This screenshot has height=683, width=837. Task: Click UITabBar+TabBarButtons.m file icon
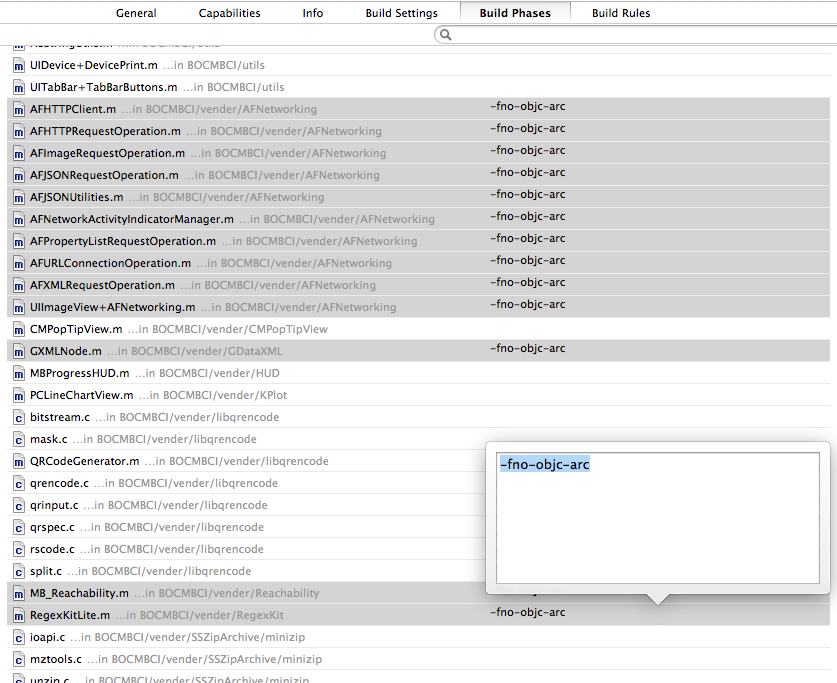[19, 88]
